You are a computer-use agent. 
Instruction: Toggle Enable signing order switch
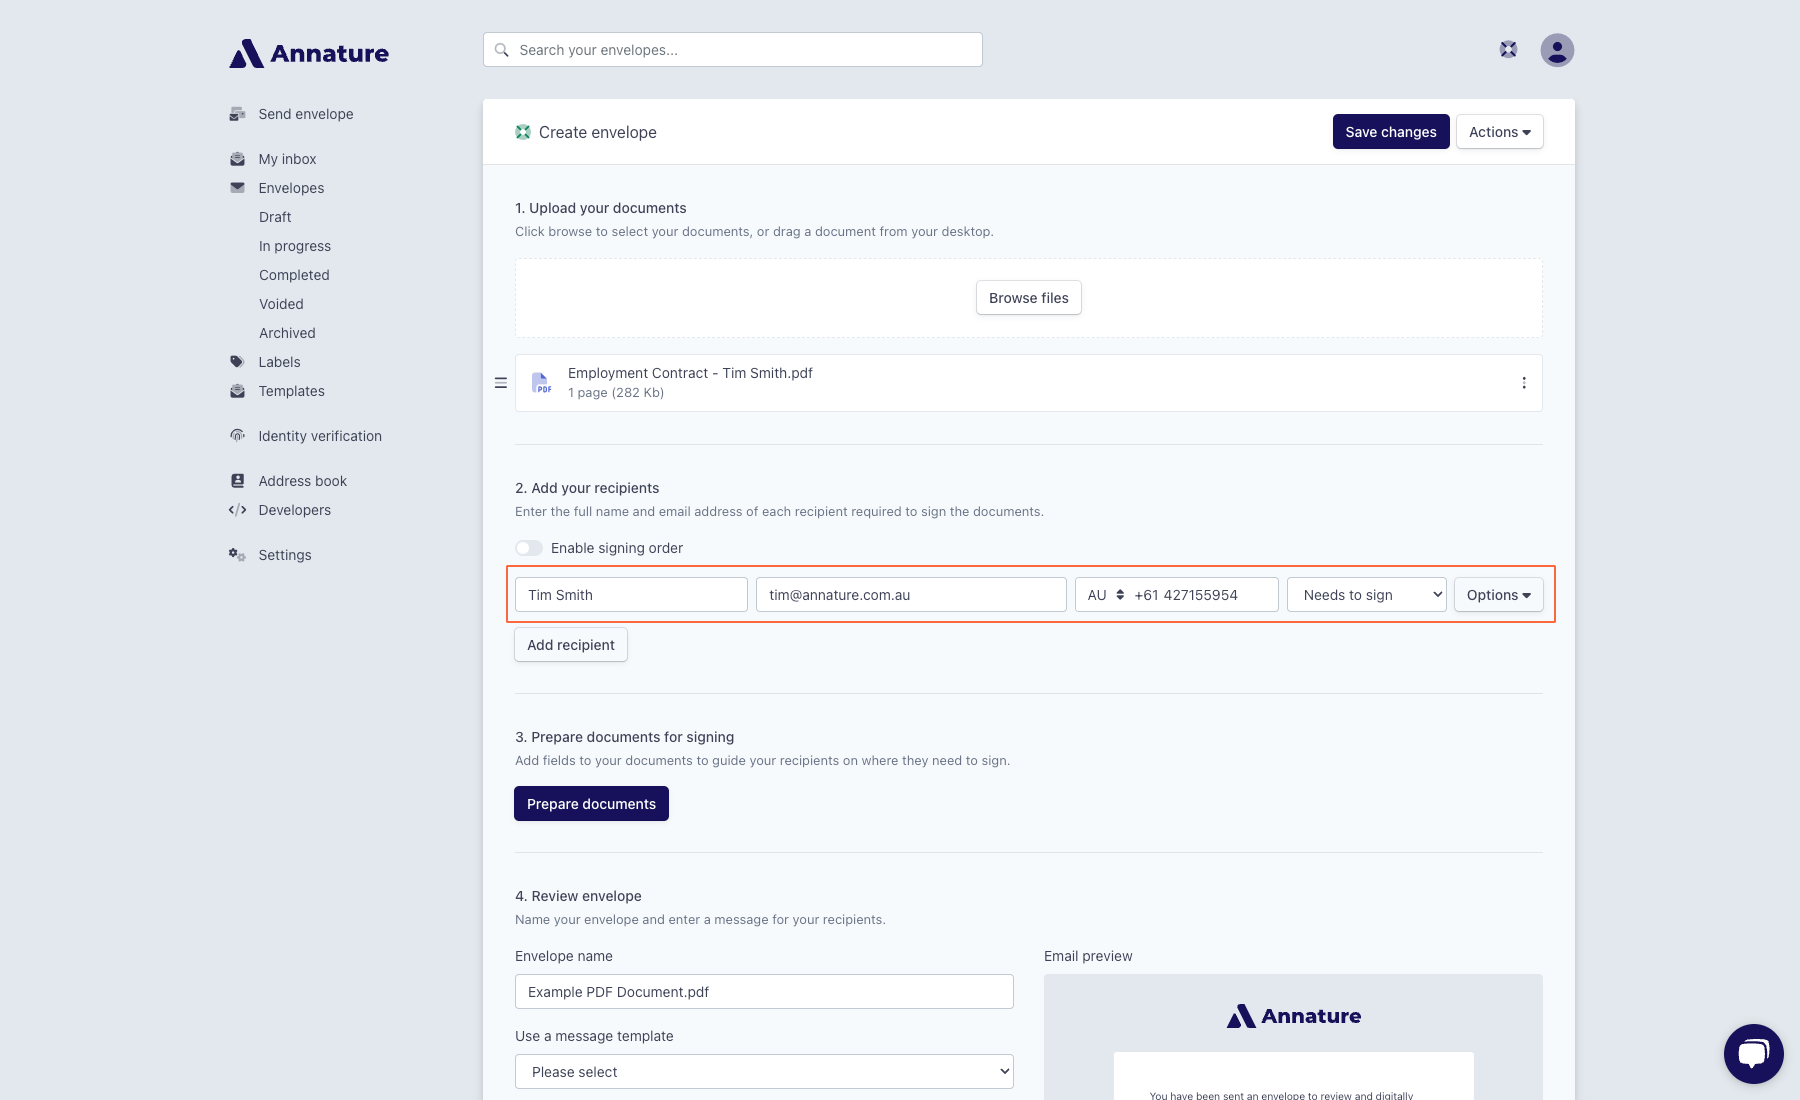(x=529, y=548)
